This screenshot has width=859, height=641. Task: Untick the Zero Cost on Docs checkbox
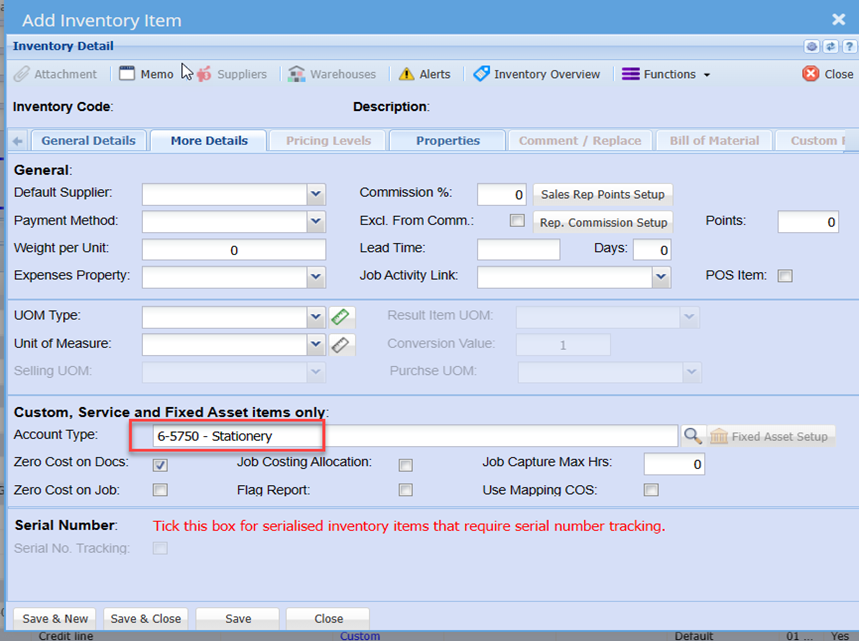tap(160, 464)
